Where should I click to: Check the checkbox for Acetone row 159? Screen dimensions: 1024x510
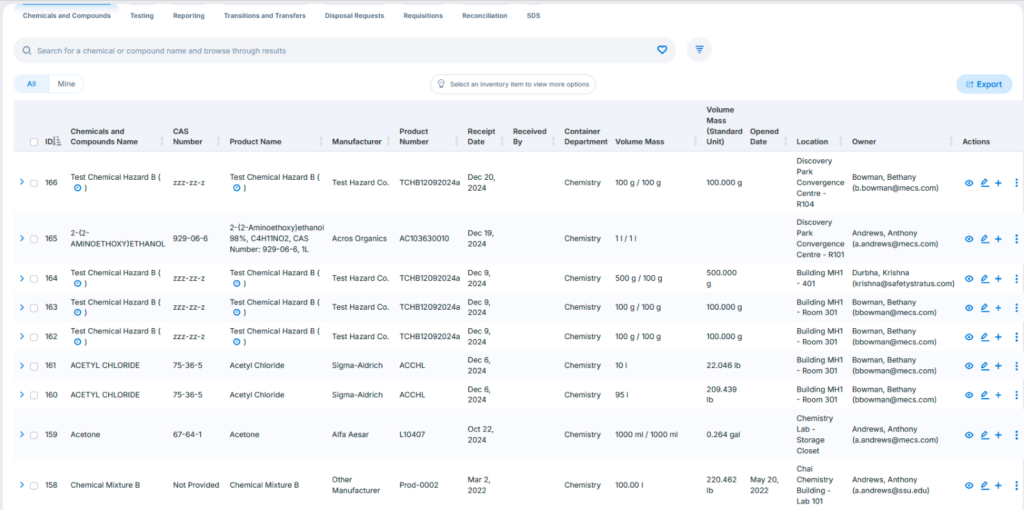(34, 435)
